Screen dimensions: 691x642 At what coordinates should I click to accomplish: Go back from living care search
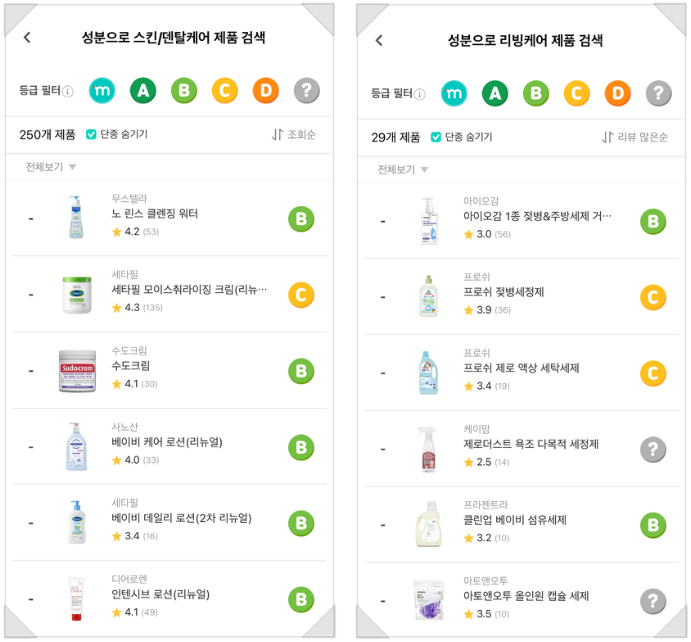point(379,40)
